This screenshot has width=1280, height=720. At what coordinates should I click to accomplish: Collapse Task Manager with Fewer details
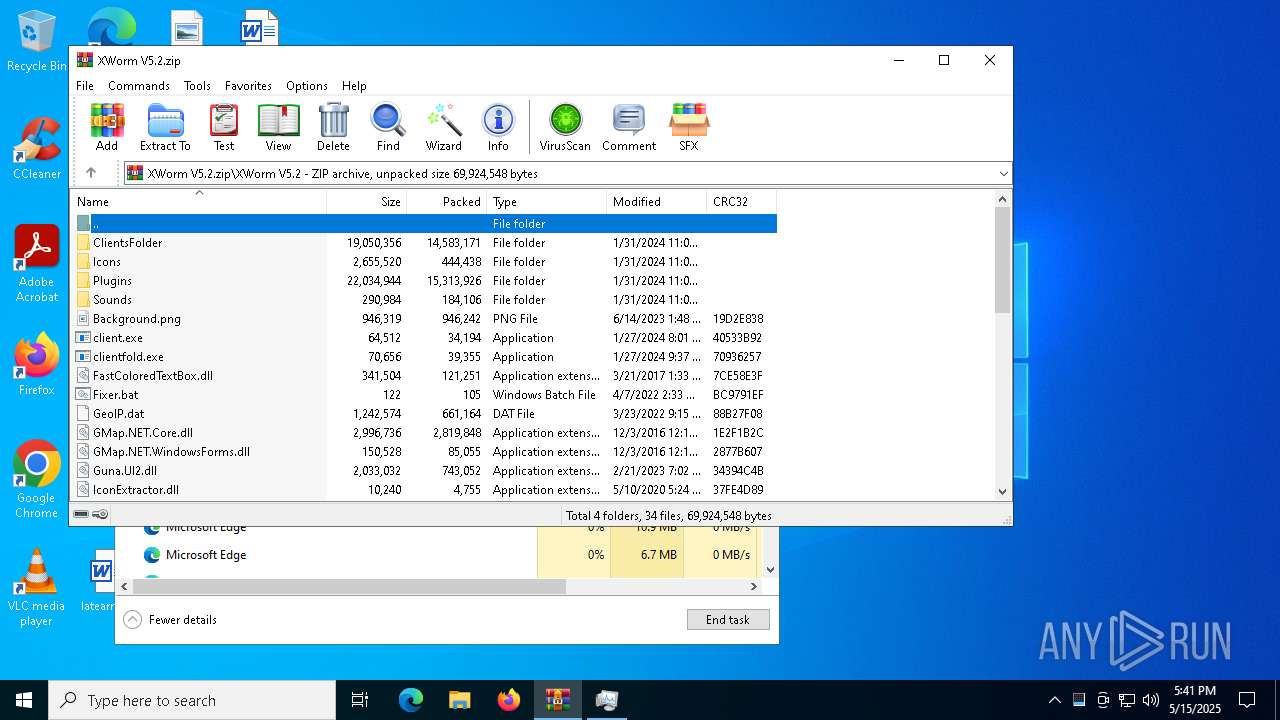(170, 620)
